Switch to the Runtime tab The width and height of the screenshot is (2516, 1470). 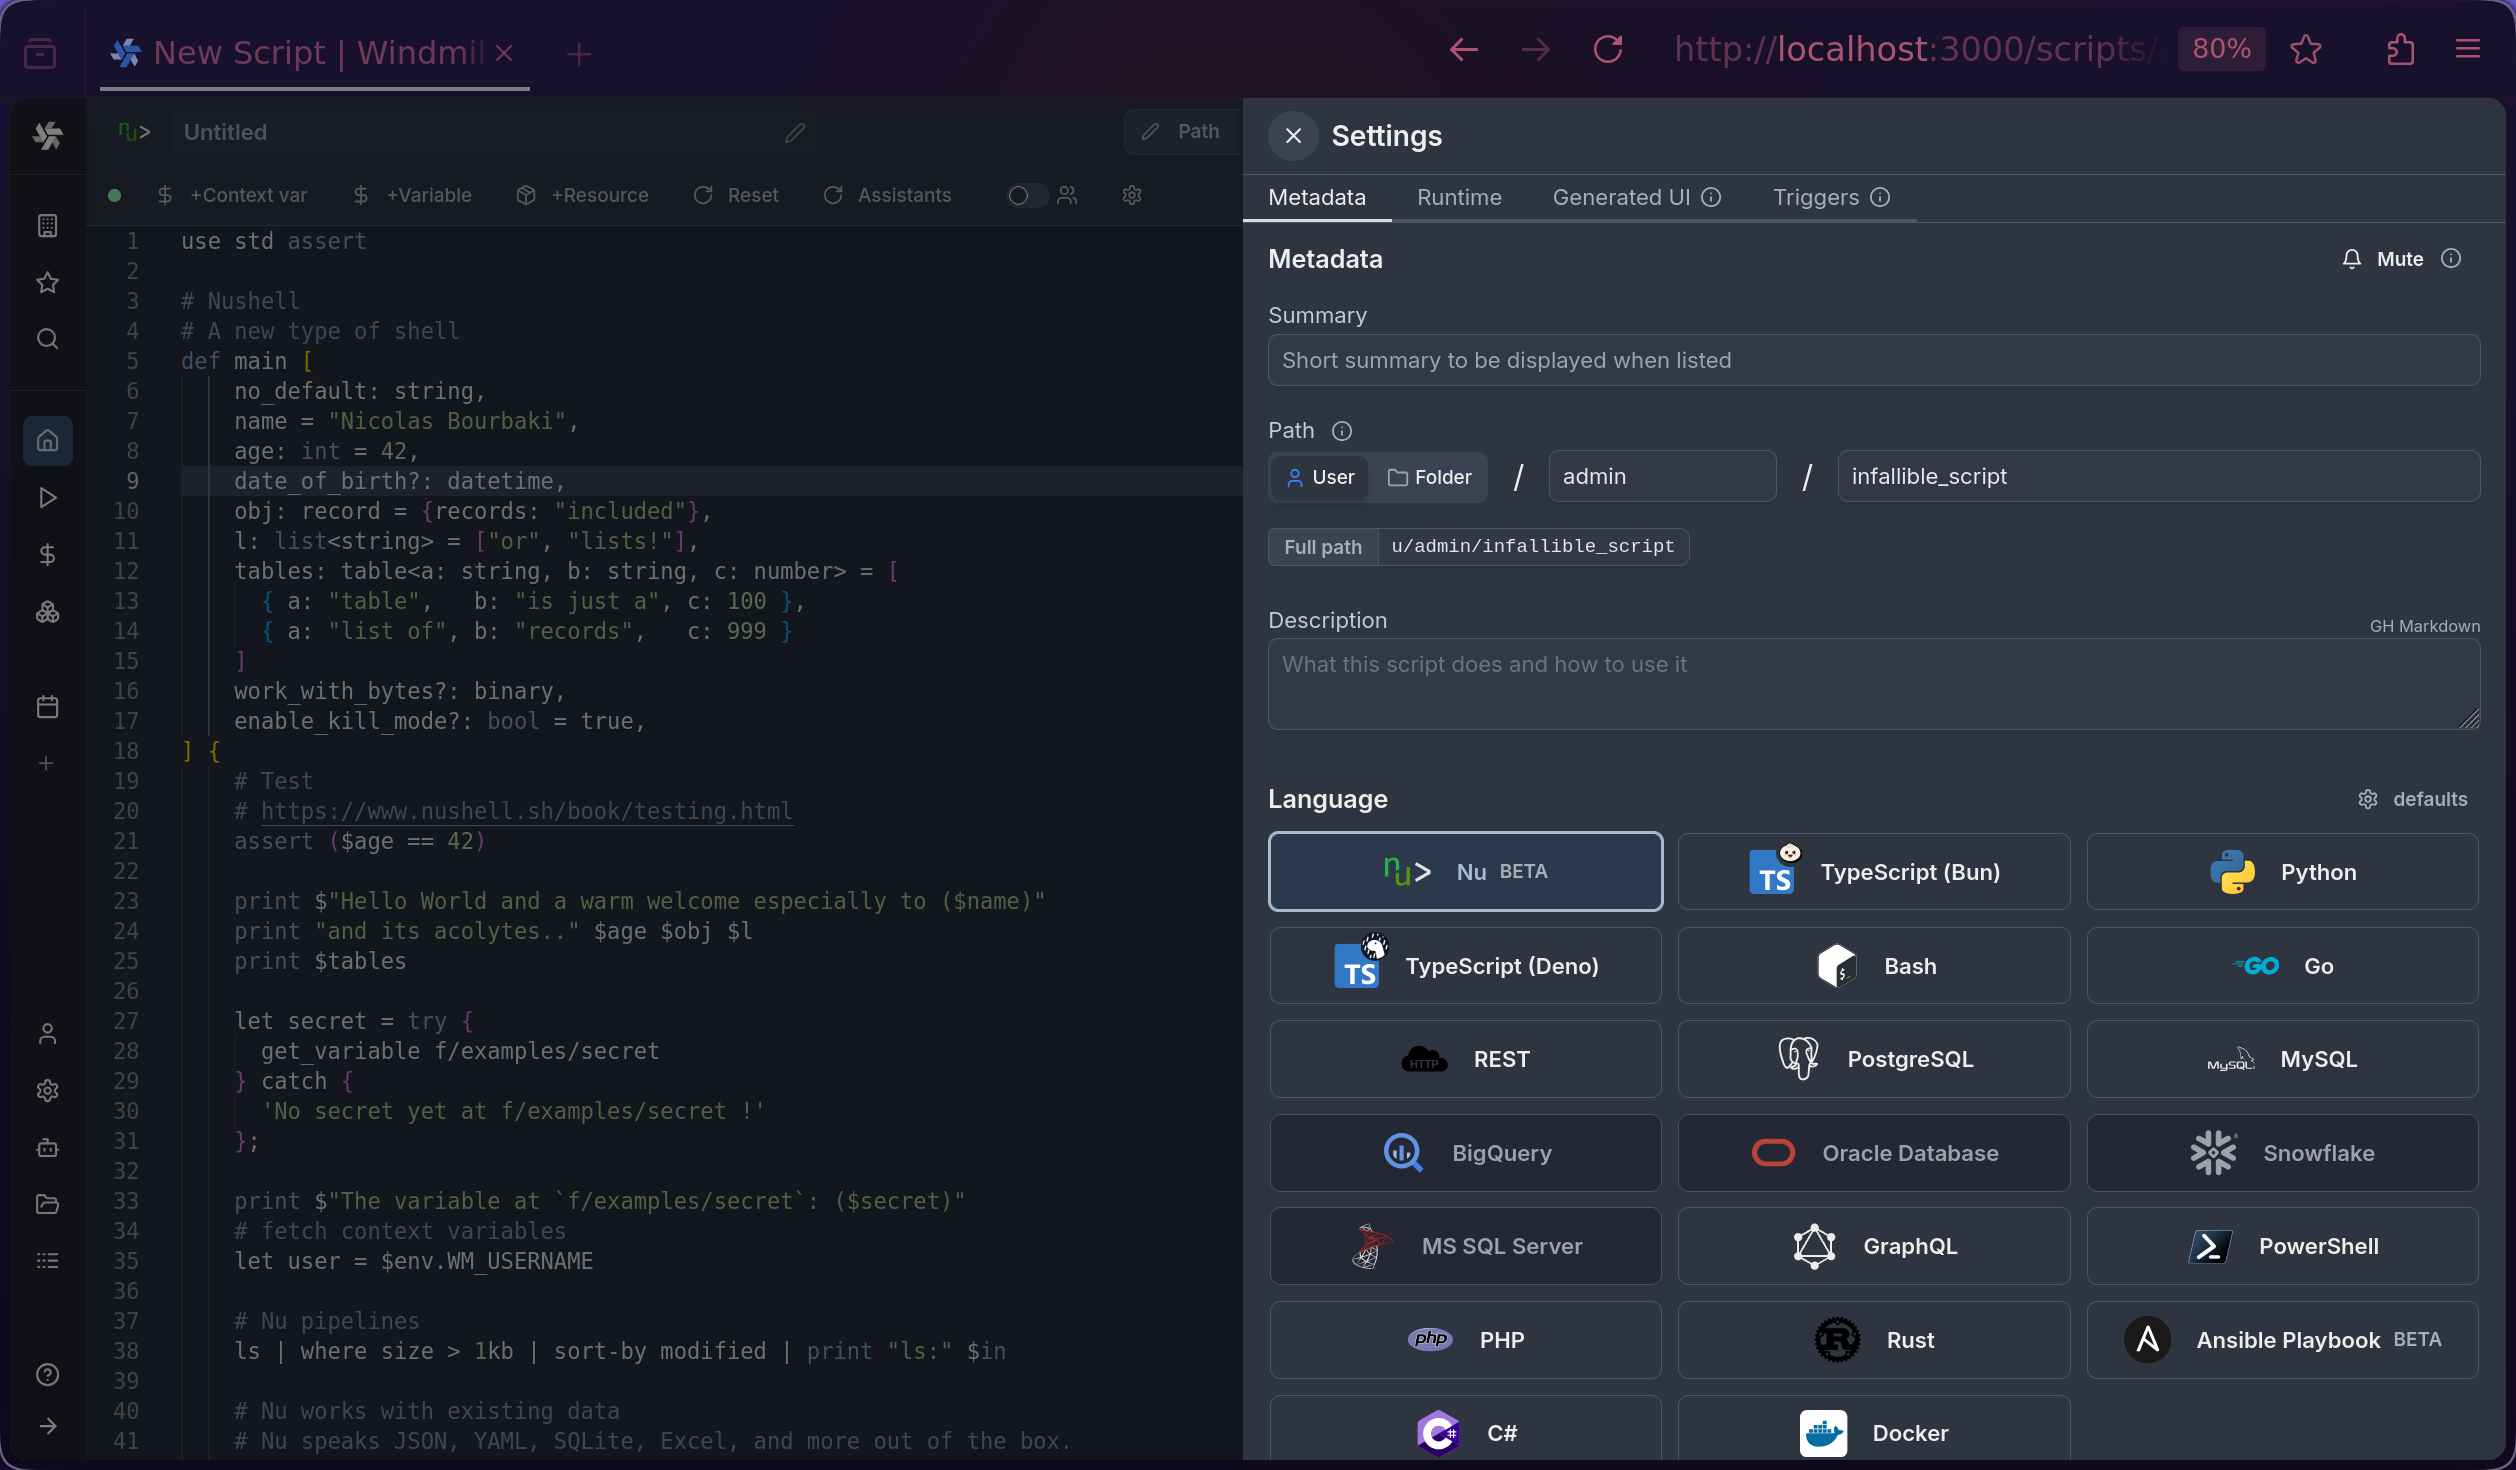1458,197
